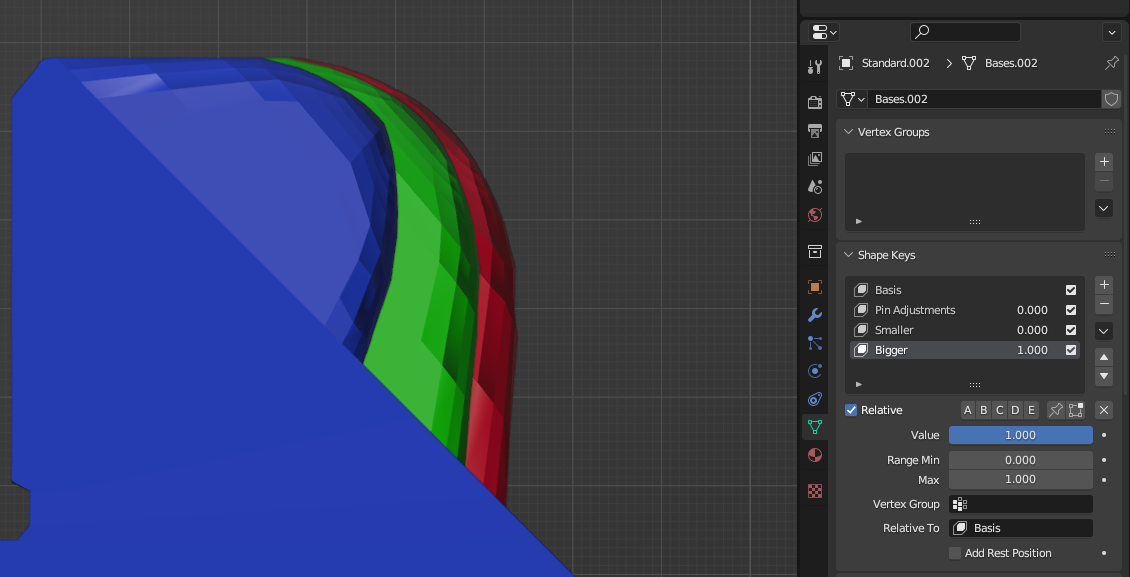Open the Object Constraints tab

click(815, 399)
